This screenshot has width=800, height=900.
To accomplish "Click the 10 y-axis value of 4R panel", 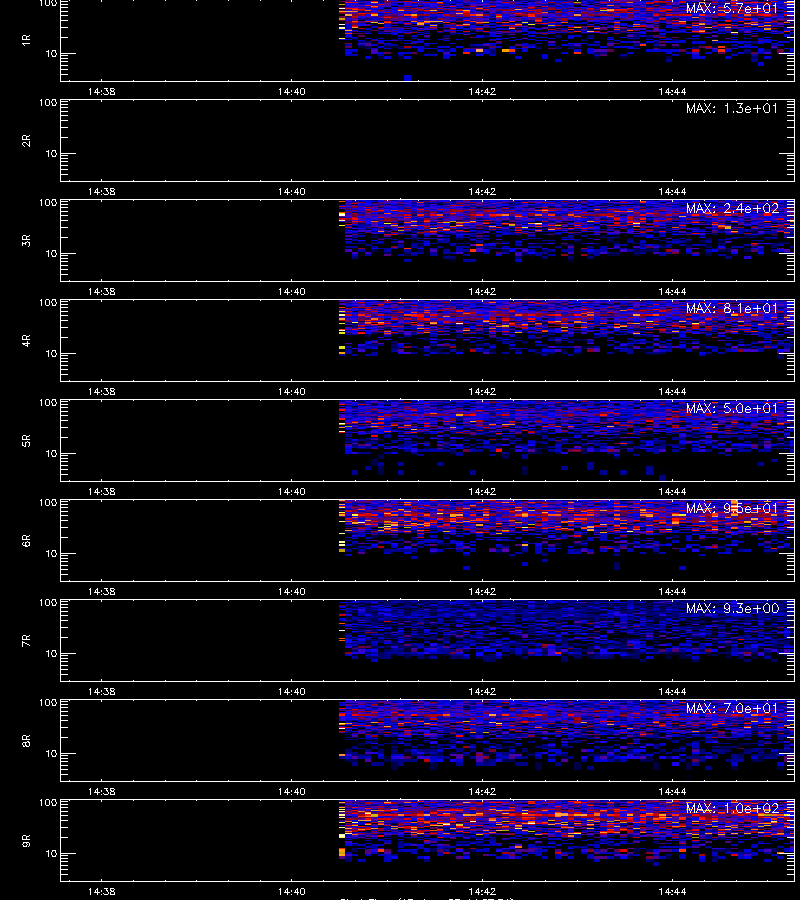I will tap(51, 354).
